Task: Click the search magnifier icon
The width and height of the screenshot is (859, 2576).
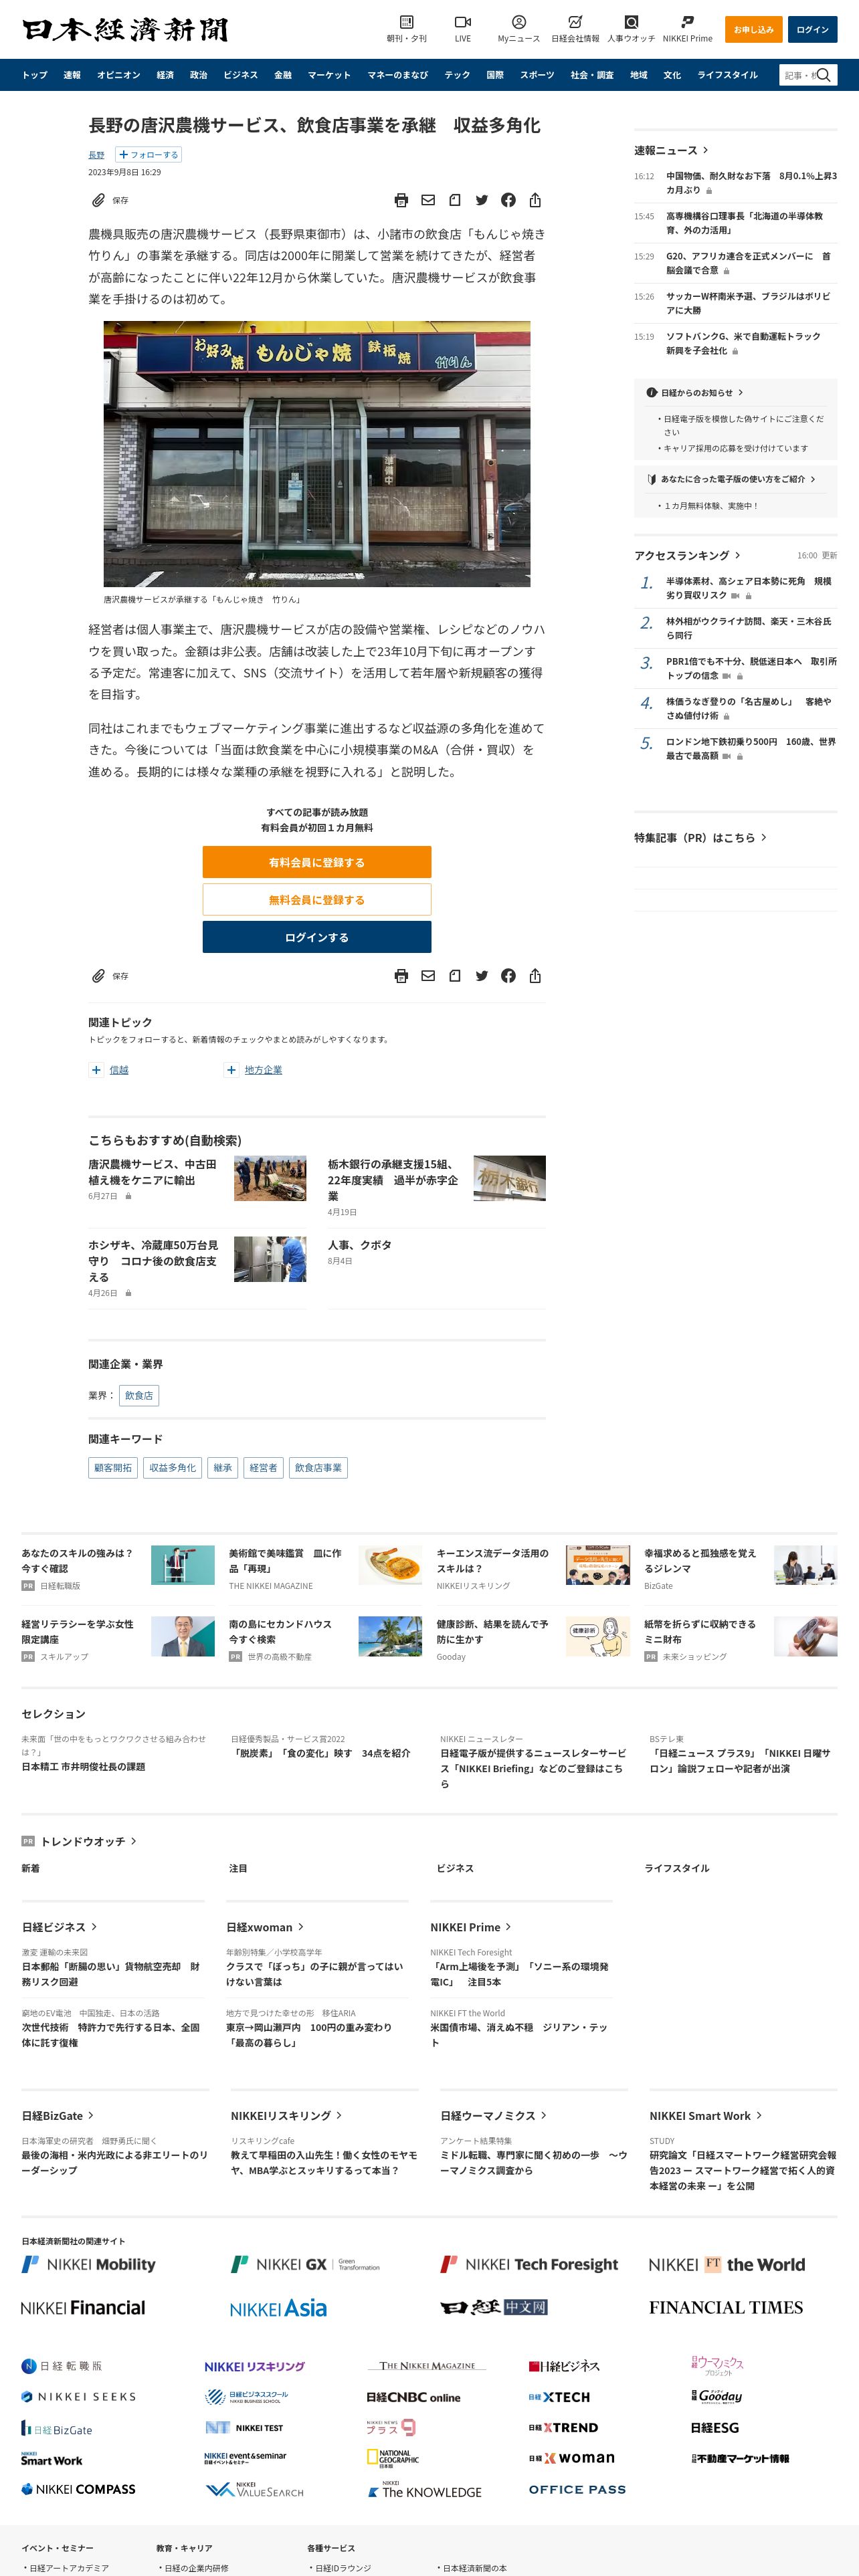Action: pos(824,75)
